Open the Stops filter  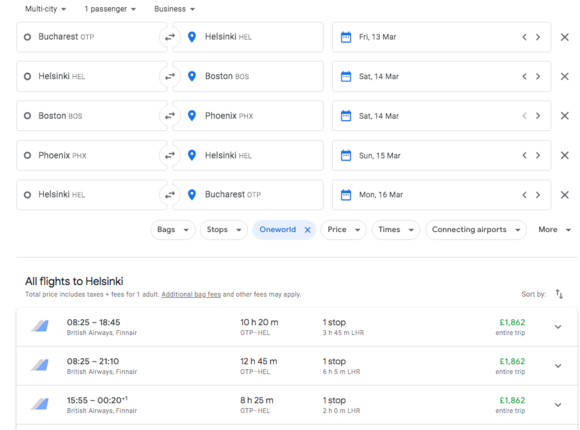224,230
